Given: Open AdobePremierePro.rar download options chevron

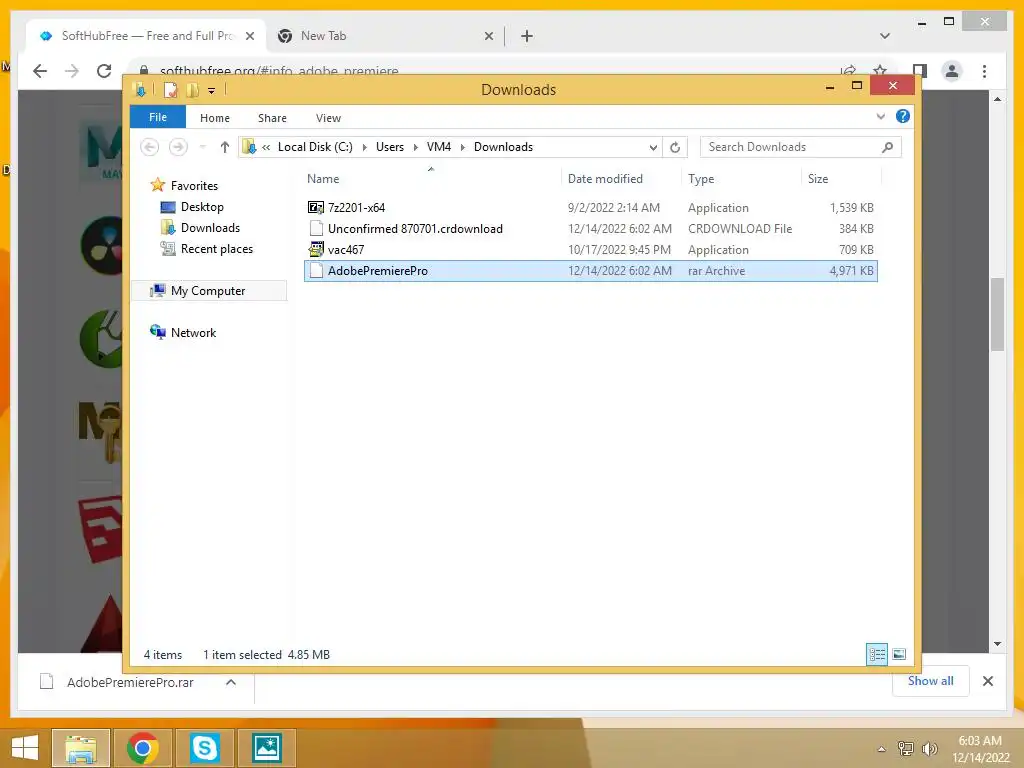Looking at the screenshot, I should [x=231, y=682].
